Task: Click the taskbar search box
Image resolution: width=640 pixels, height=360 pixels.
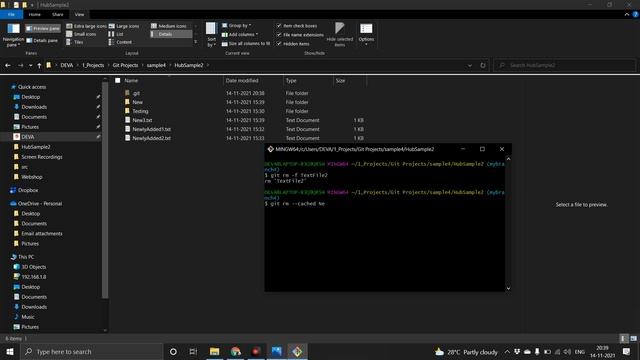Action: pyautogui.click(x=91, y=351)
